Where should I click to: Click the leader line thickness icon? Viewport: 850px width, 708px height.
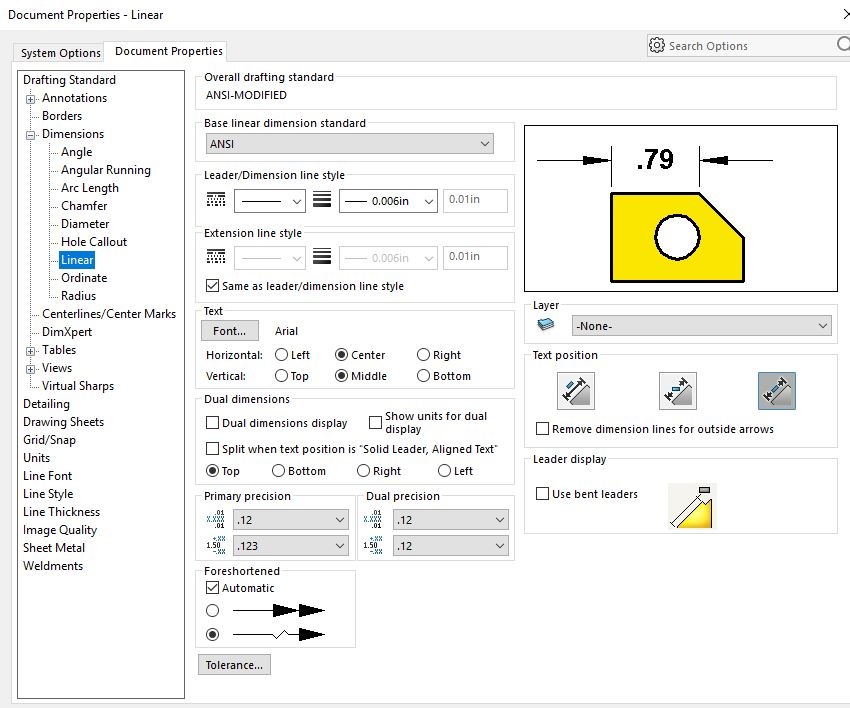(321, 199)
